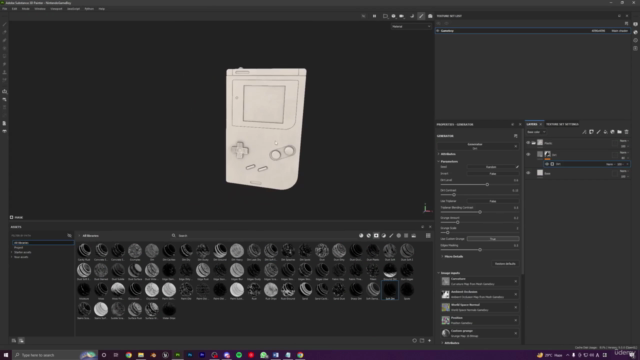
Task: Expand the Attributes section under Generator
Action: click(x=439, y=154)
